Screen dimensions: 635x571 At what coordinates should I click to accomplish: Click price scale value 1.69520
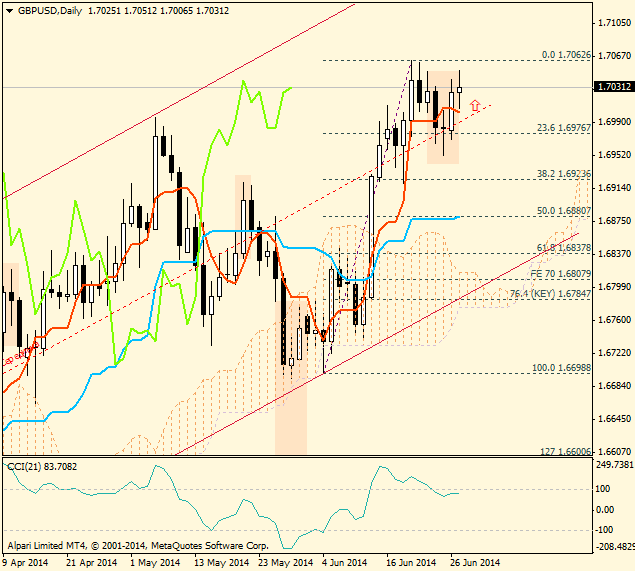tap(614, 155)
